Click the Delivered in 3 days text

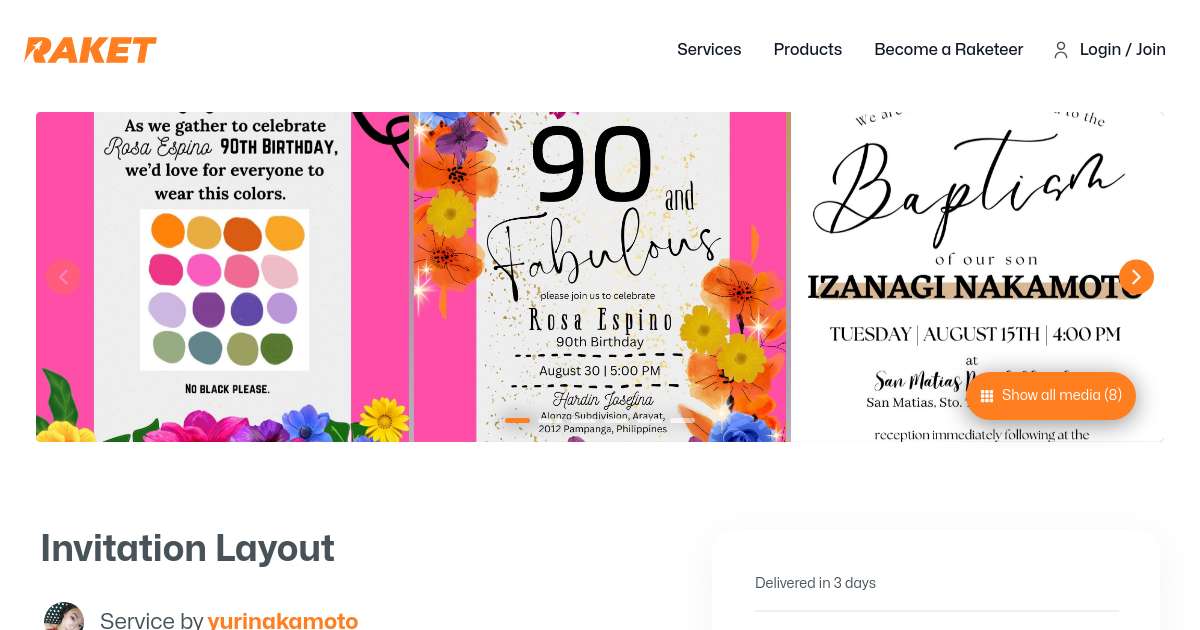(x=815, y=583)
